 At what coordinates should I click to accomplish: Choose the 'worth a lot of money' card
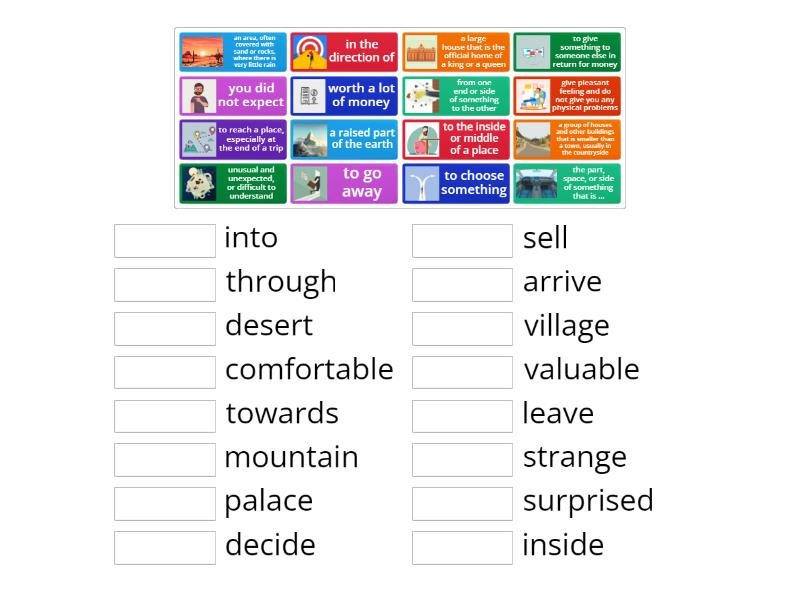344,95
